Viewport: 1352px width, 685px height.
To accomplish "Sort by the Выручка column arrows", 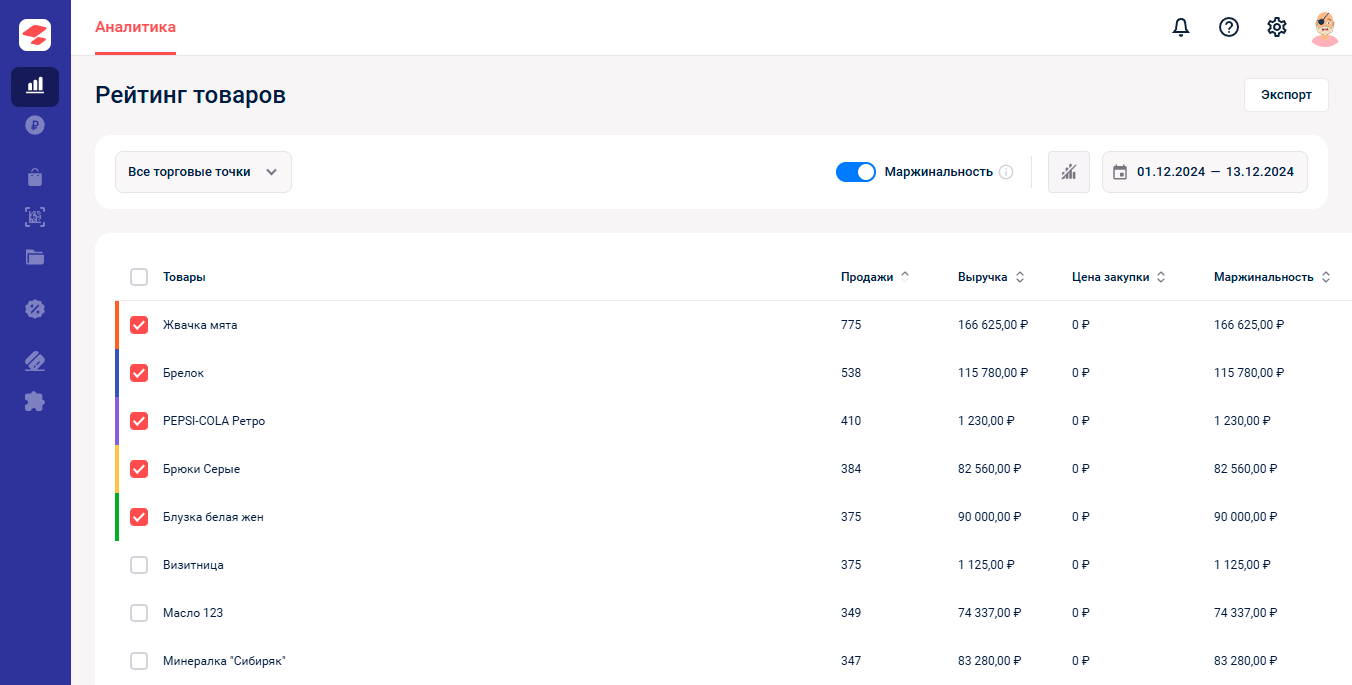I will pyautogui.click(x=1020, y=277).
